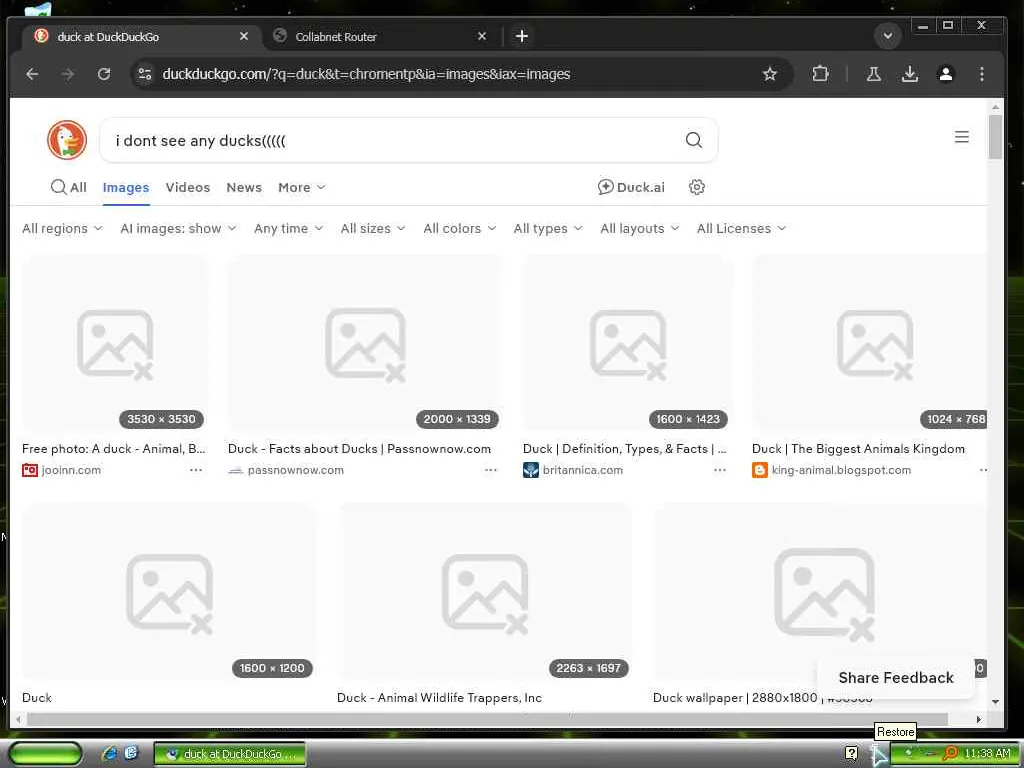Click the king-animal.blogspot.com Blogger favicon

[760, 470]
